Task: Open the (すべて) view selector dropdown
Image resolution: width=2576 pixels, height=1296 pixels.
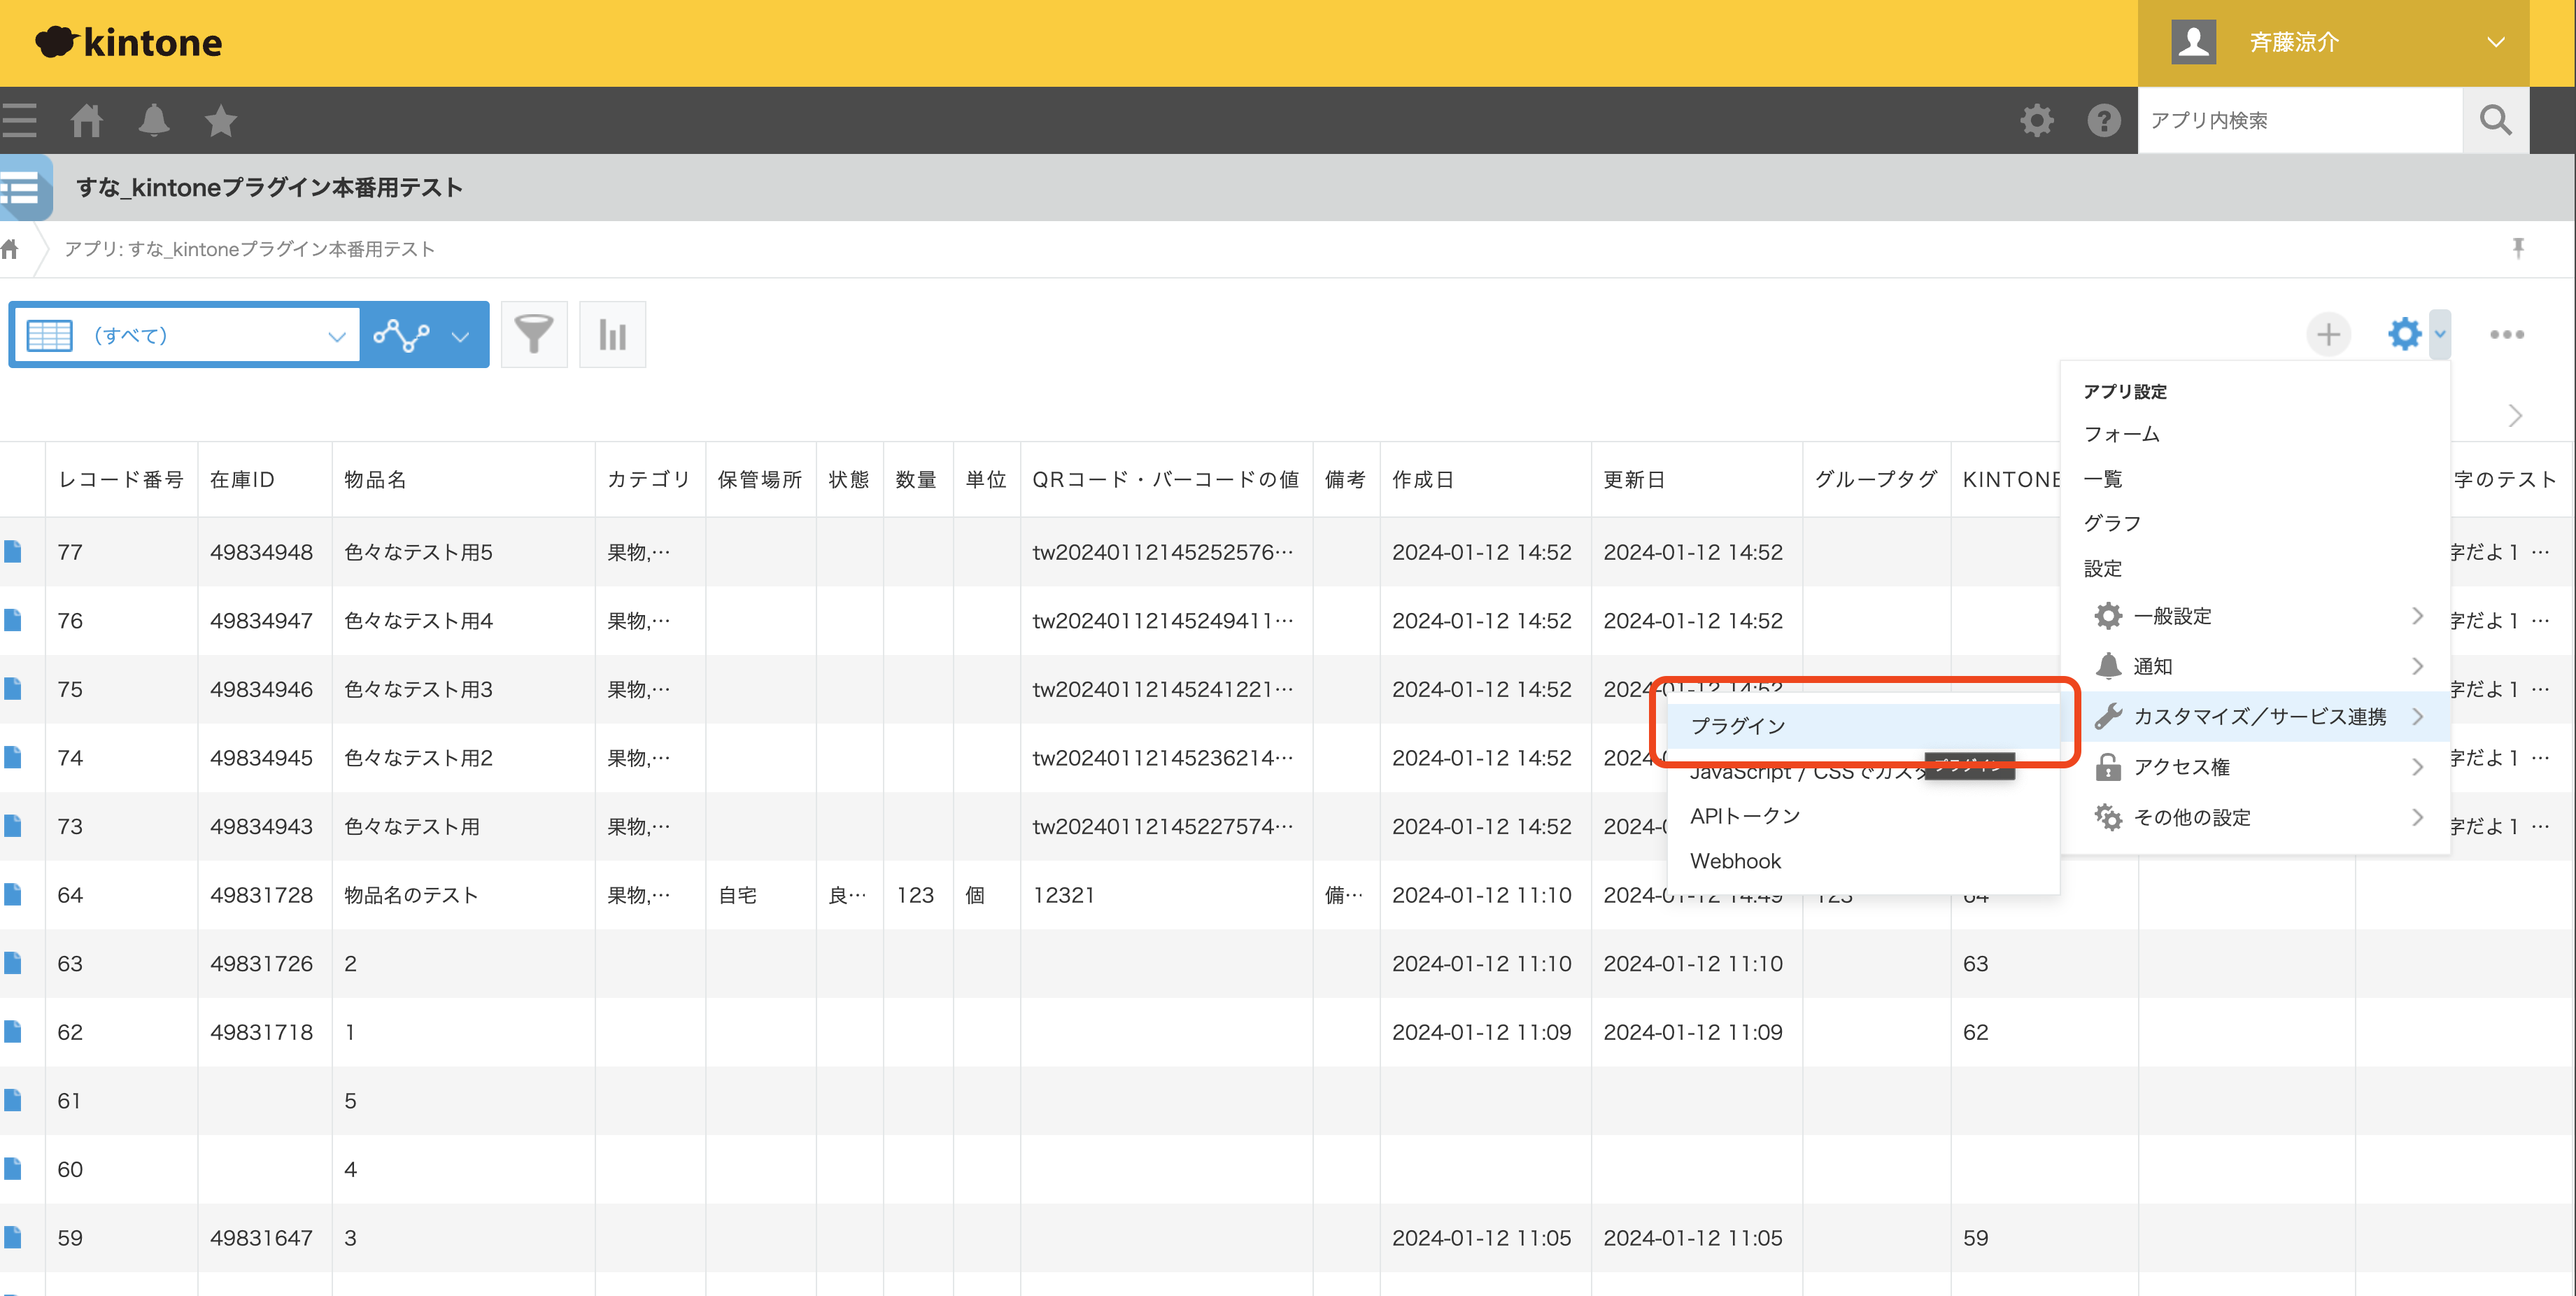Action: click(186, 335)
